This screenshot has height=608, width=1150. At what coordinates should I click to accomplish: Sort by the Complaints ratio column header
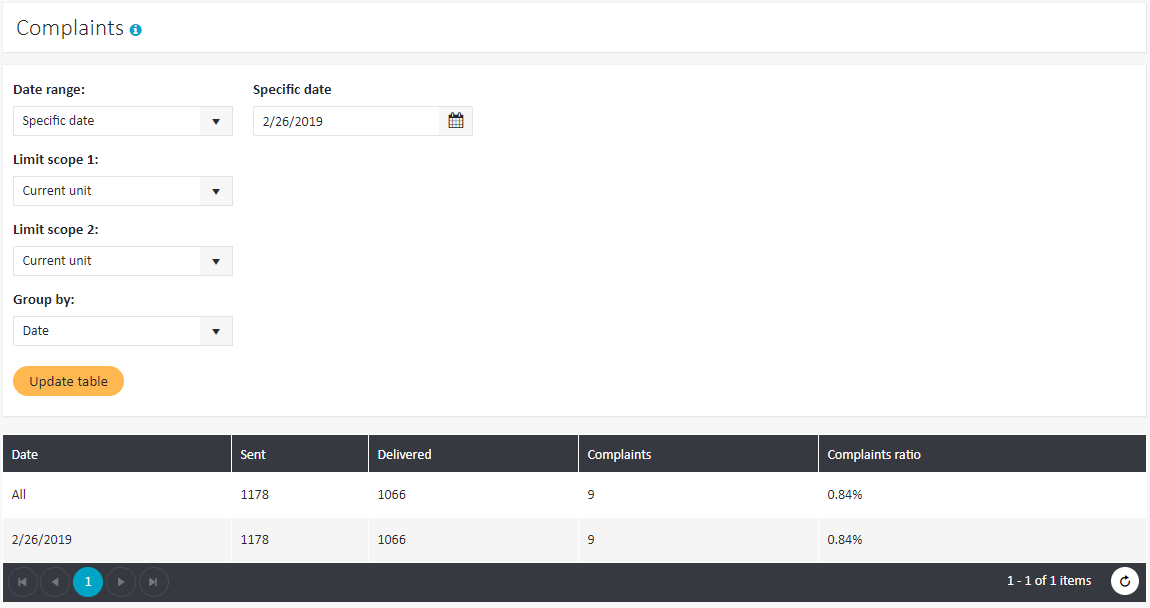coord(873,454)
